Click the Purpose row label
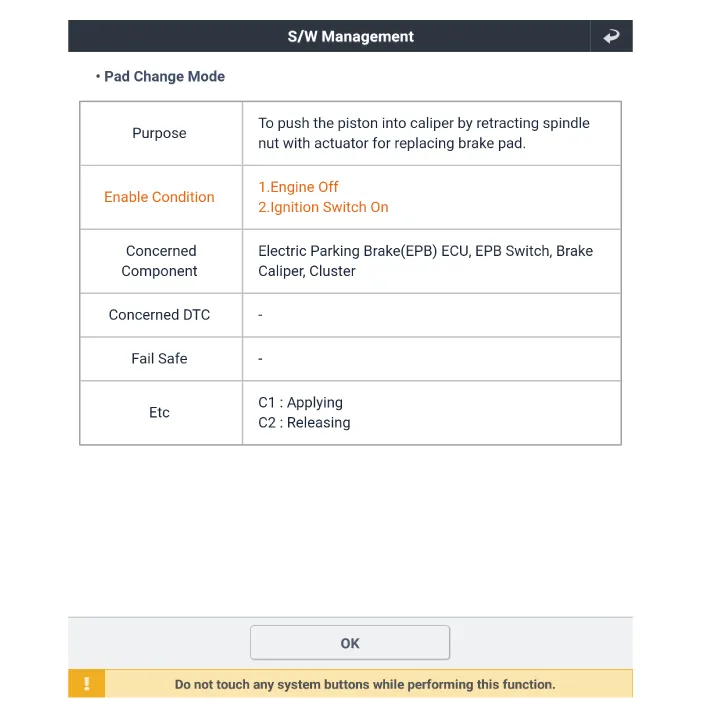 [159, 133]
